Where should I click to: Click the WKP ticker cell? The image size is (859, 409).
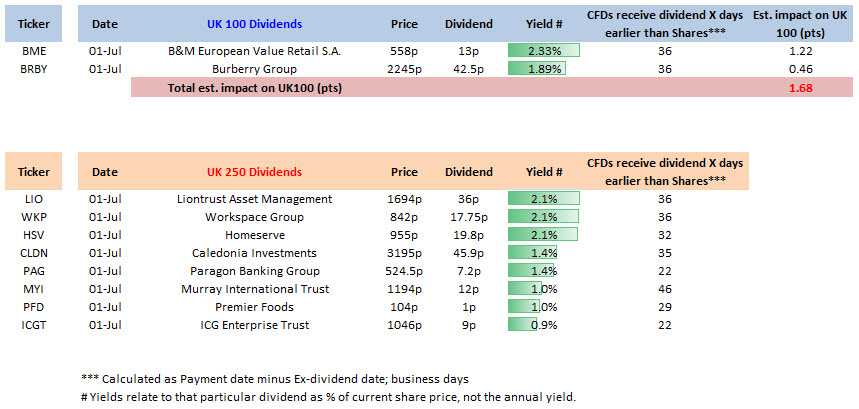33,217
